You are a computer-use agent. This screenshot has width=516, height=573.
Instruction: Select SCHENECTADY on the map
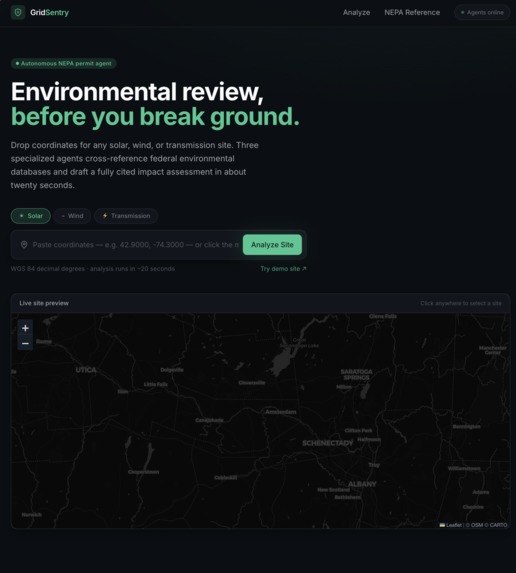tap(327, 443)
